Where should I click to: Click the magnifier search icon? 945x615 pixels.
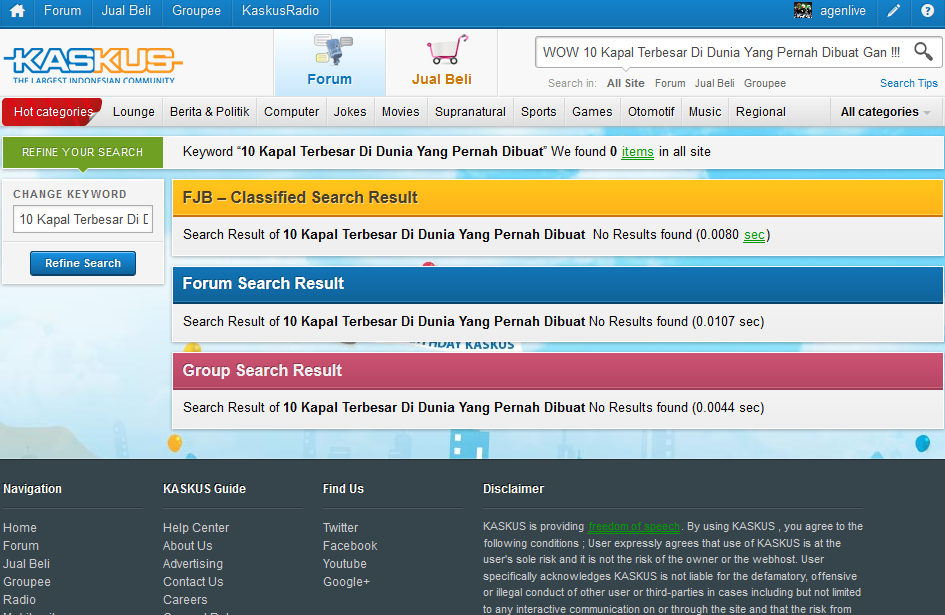(923, 52)
